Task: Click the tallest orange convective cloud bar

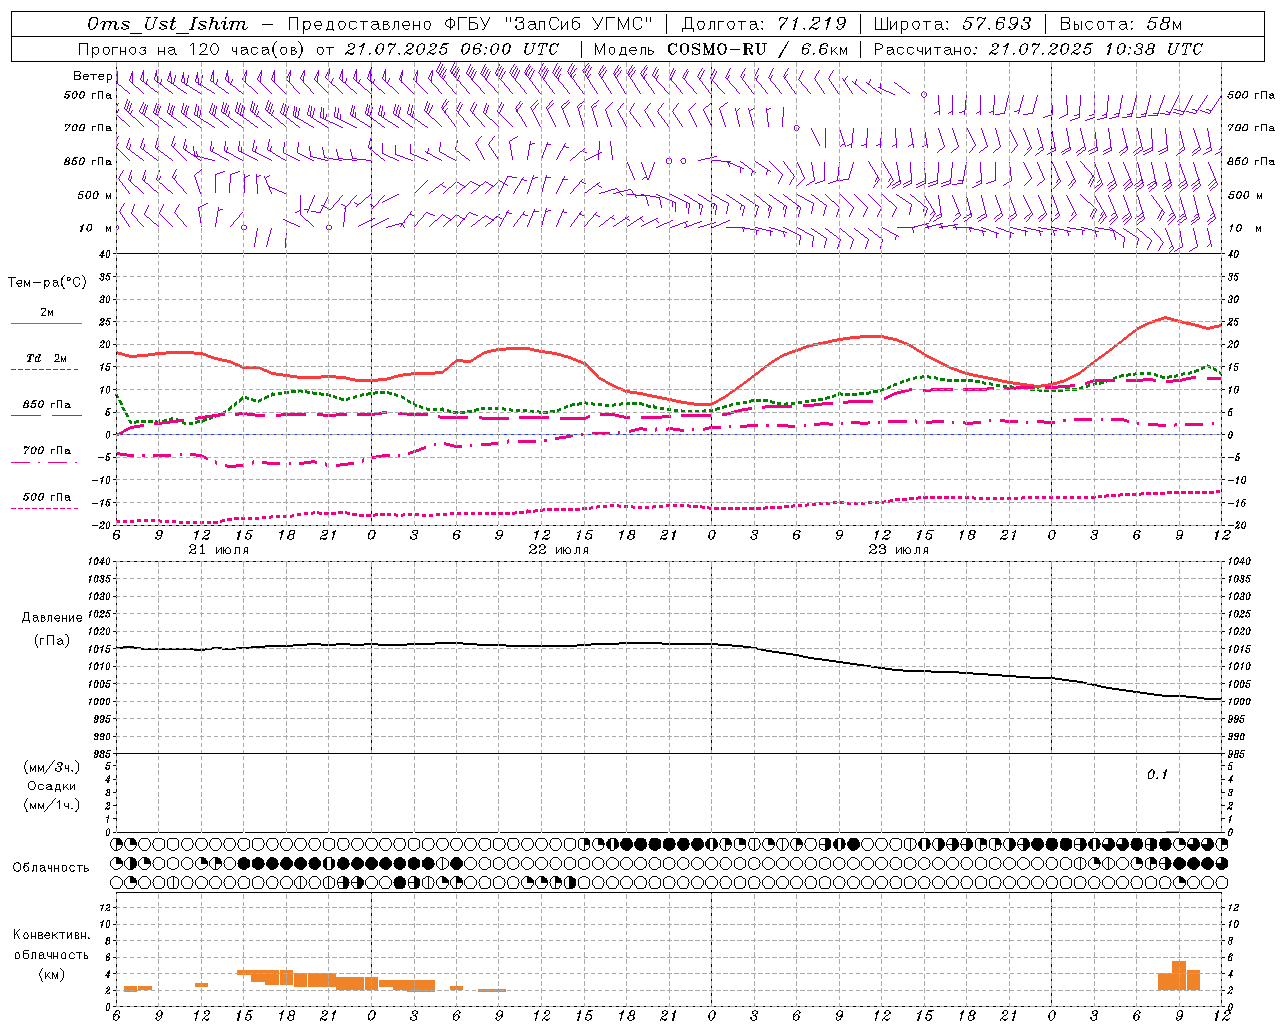Action: pos(1179,976)
